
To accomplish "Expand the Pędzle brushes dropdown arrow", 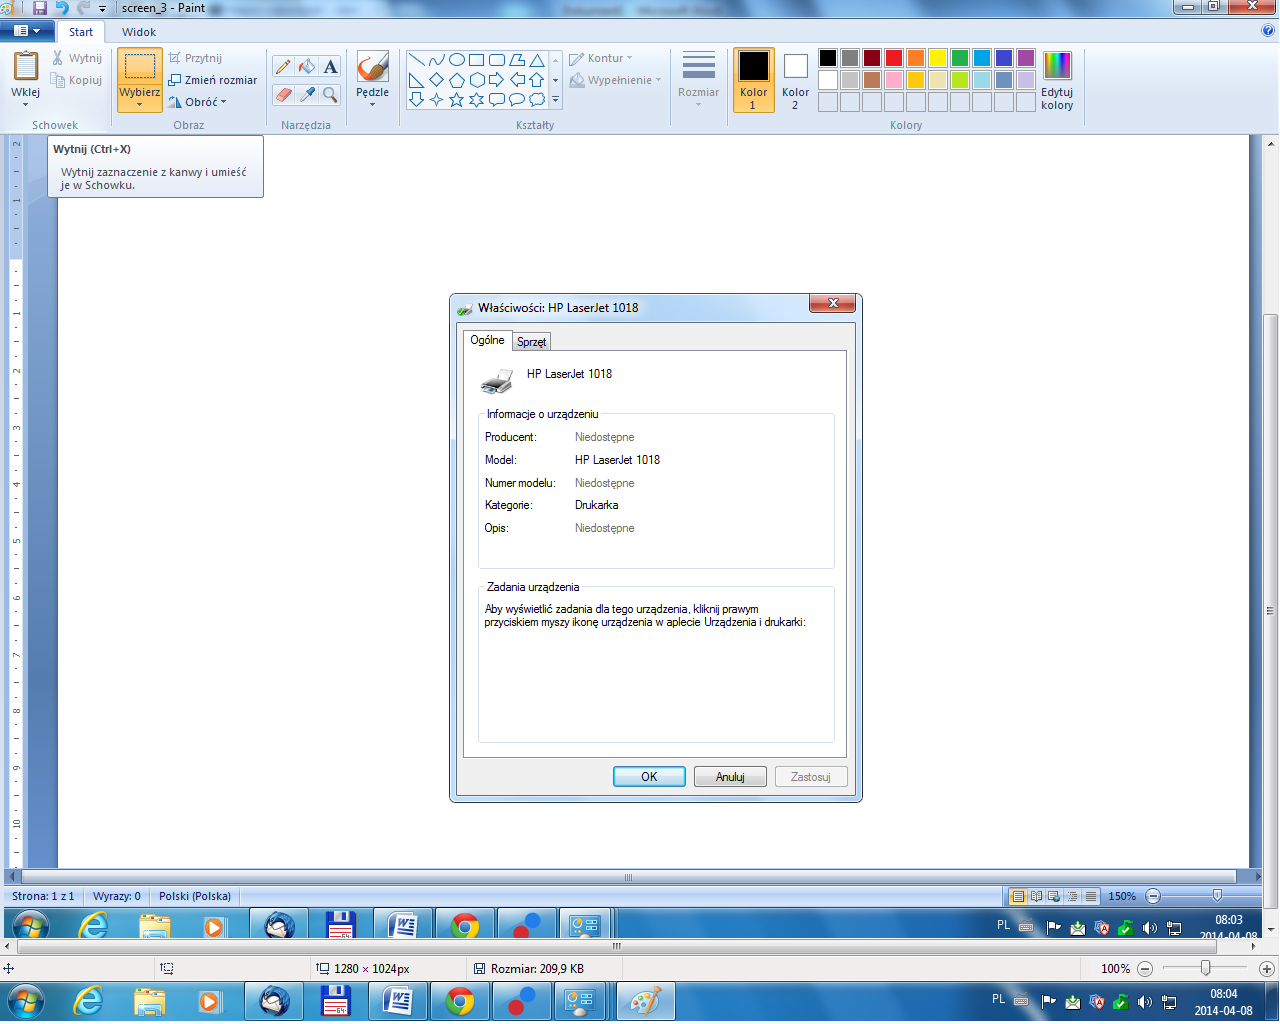I will coord(373,104).
